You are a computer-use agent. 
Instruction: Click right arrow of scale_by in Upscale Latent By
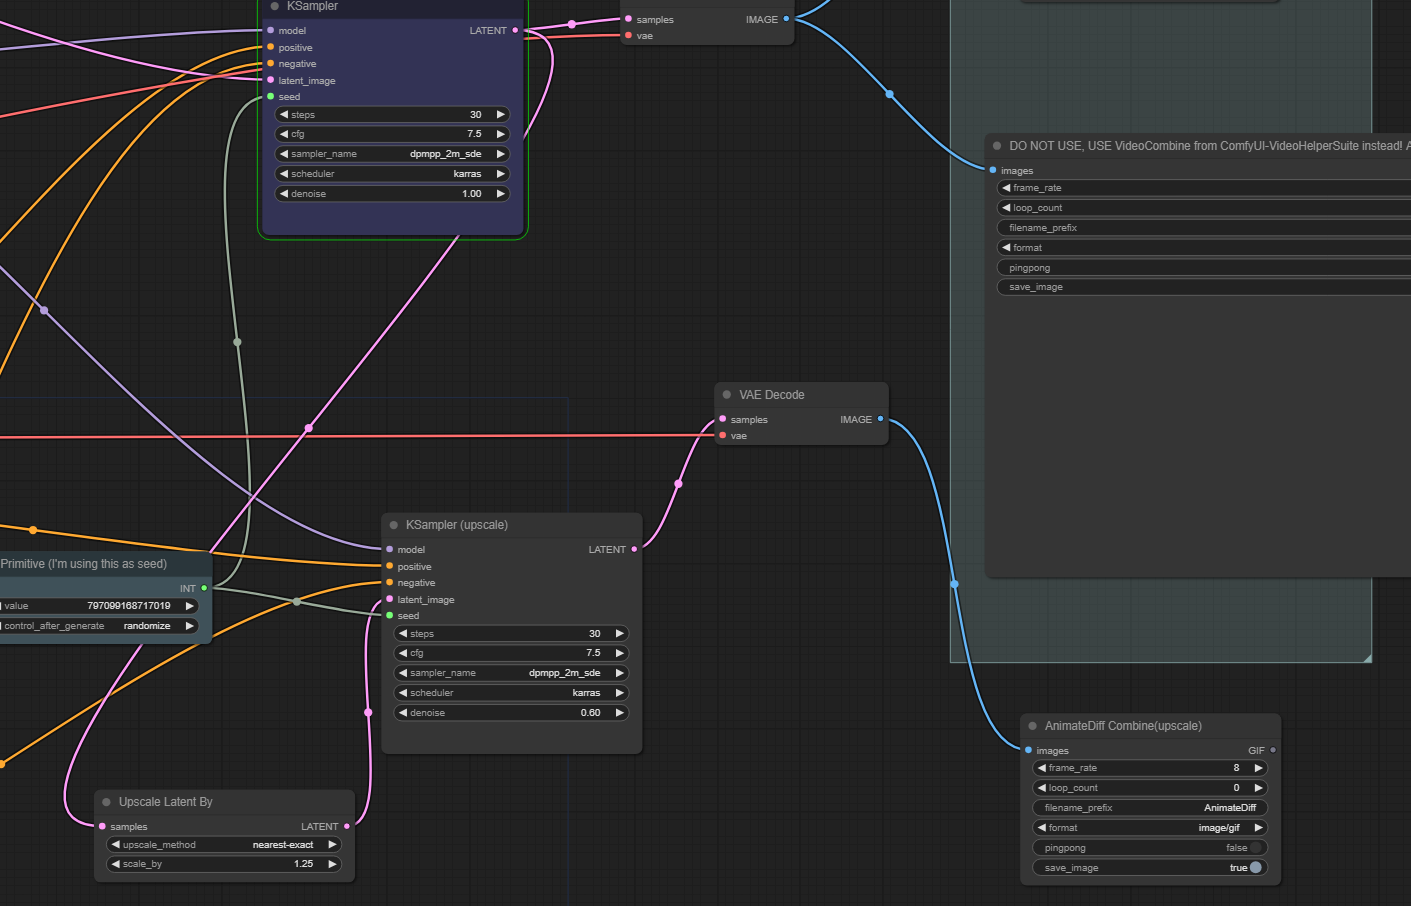(332, 864)
